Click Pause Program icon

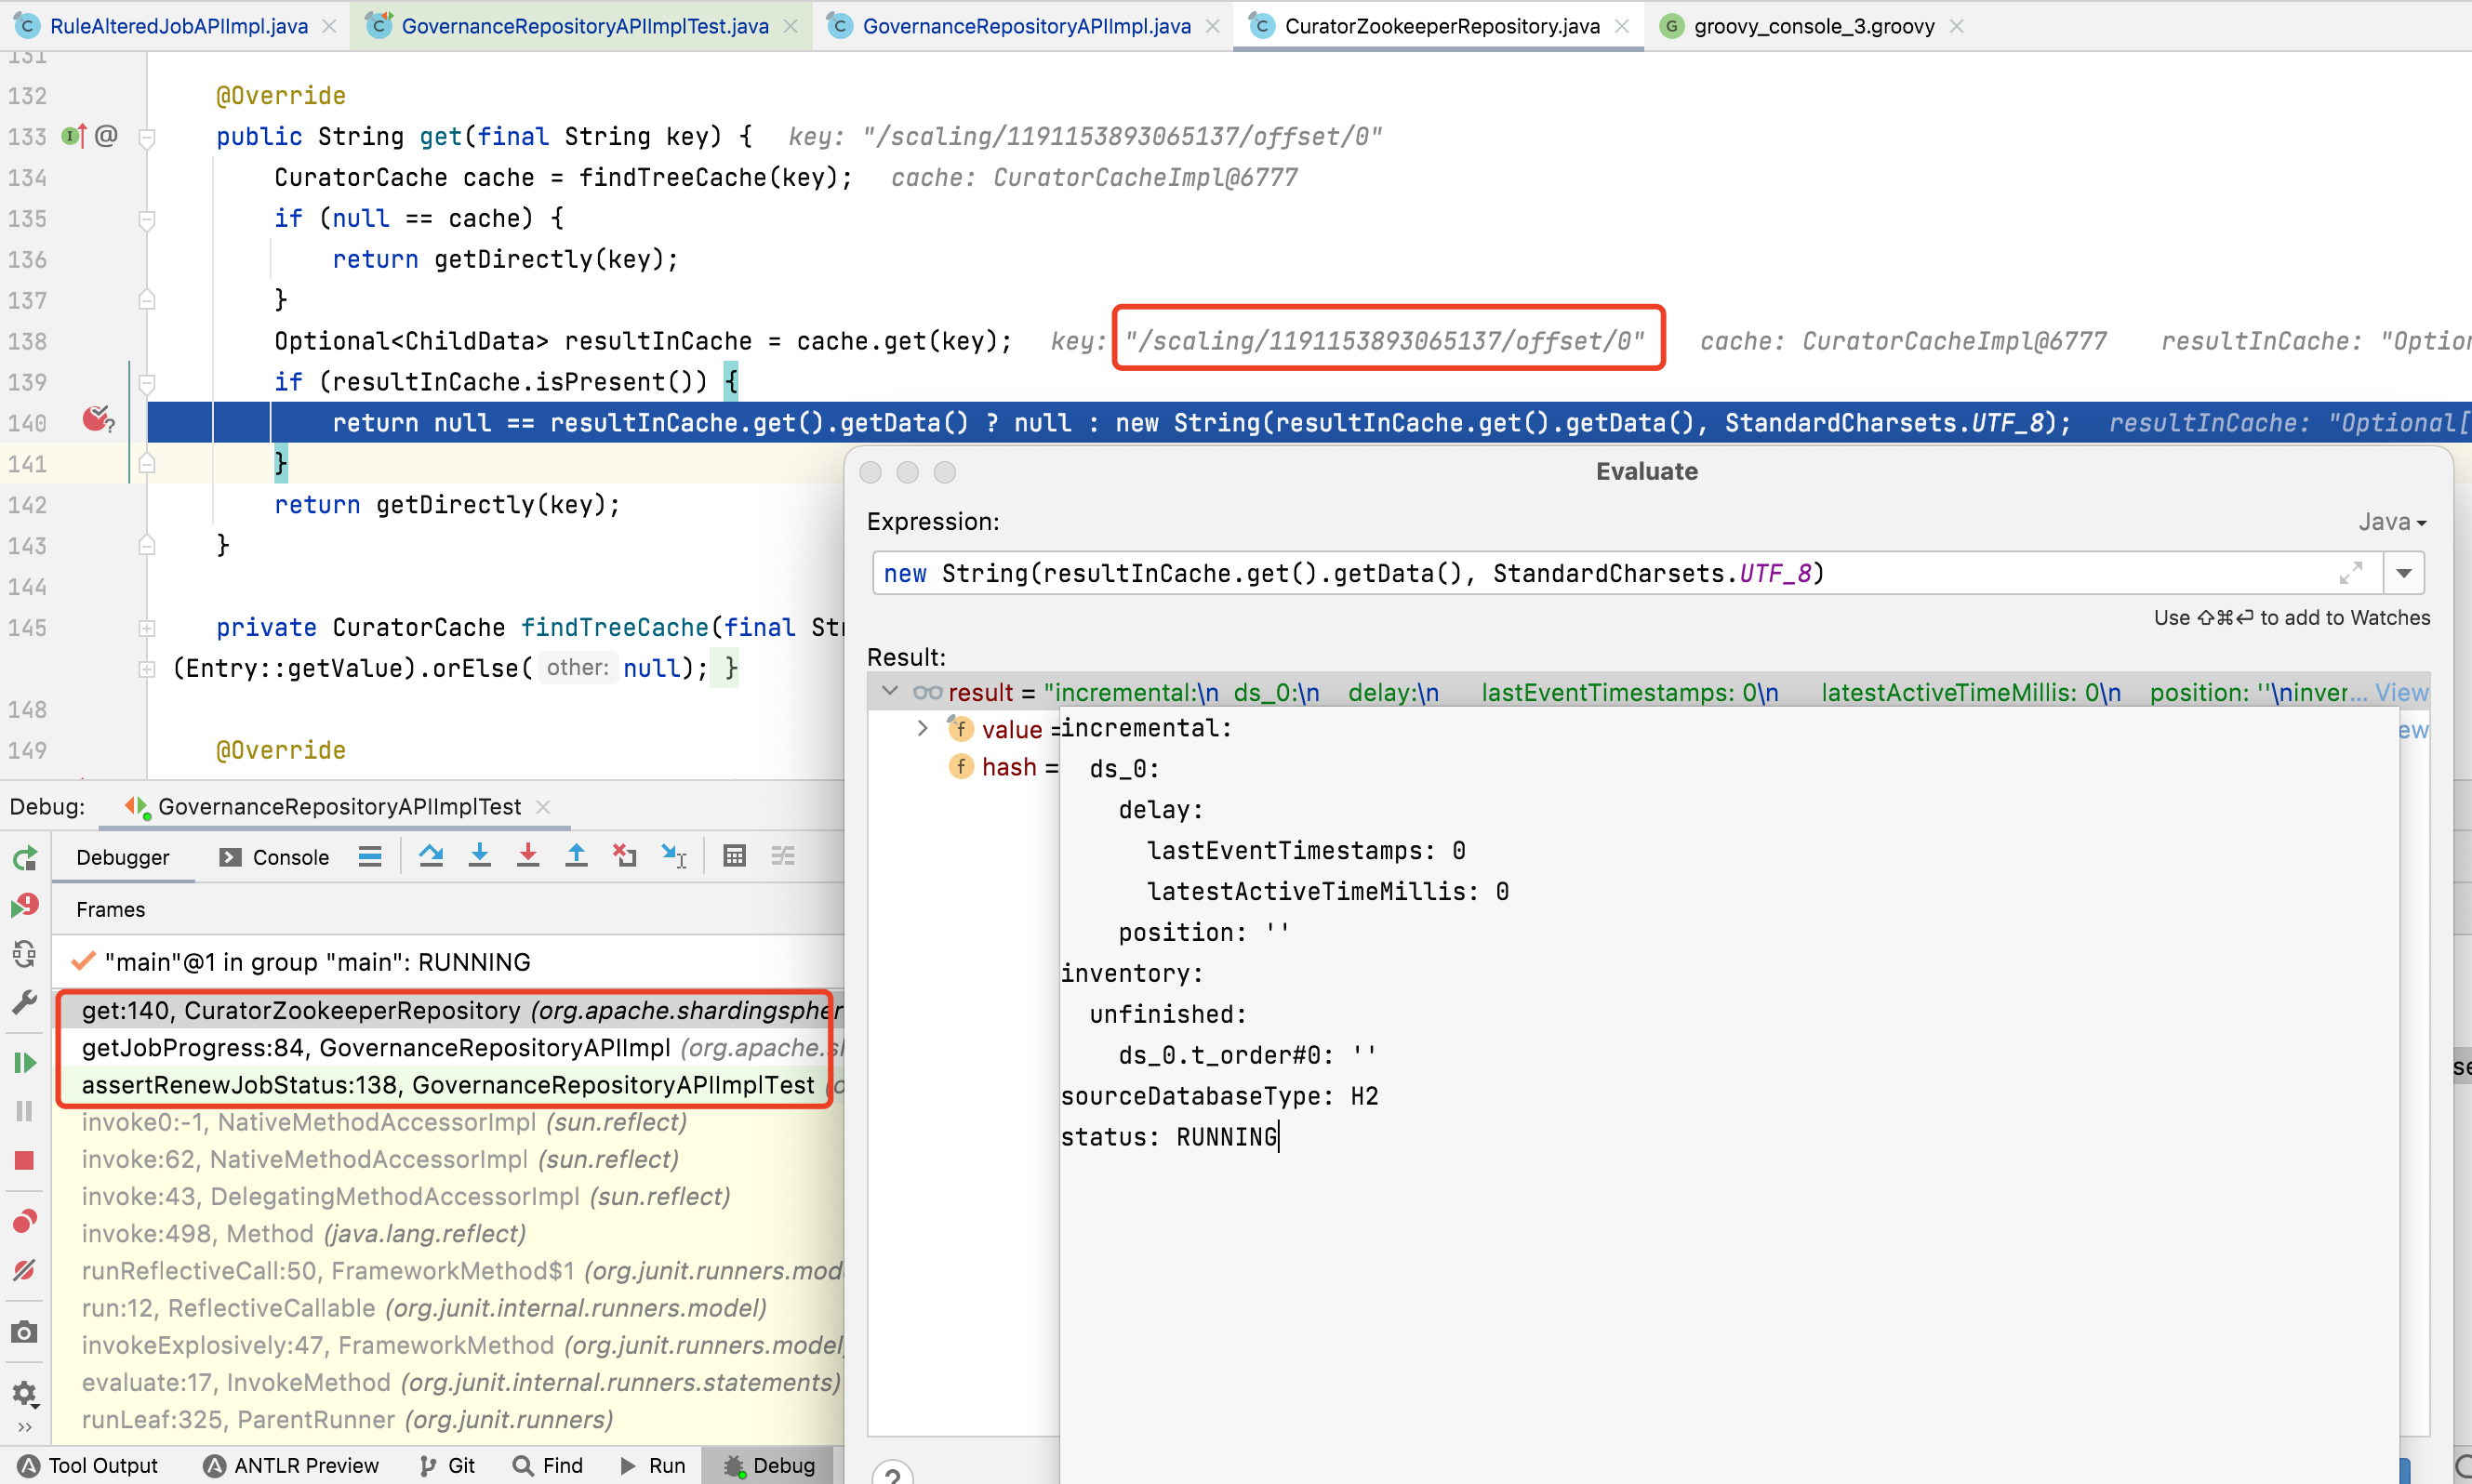click(x=25, y=1111)
